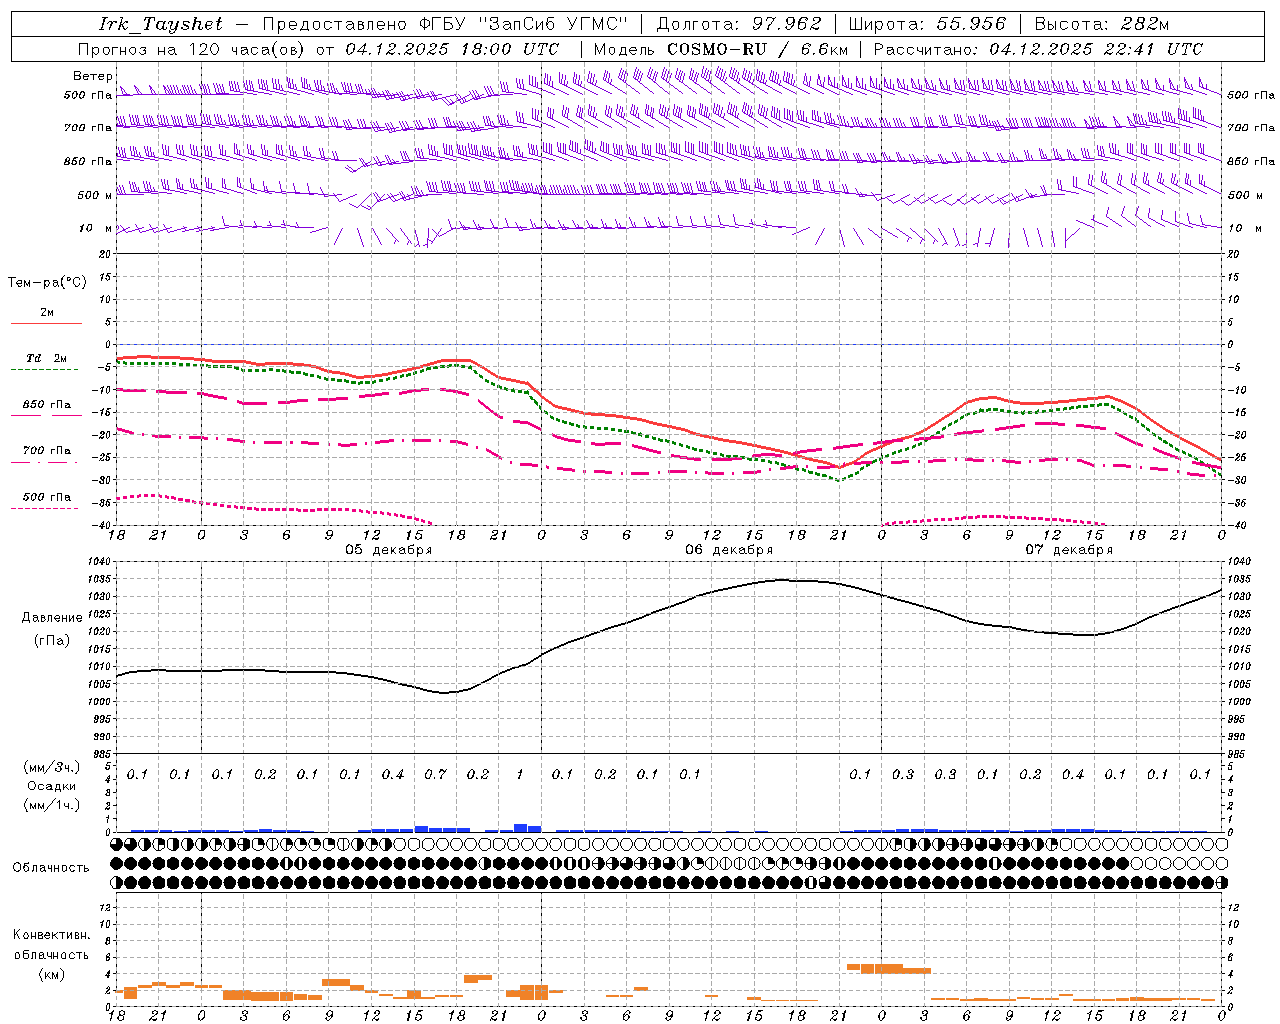Select the (мм/3ч.) precipitation unit label

52,767
